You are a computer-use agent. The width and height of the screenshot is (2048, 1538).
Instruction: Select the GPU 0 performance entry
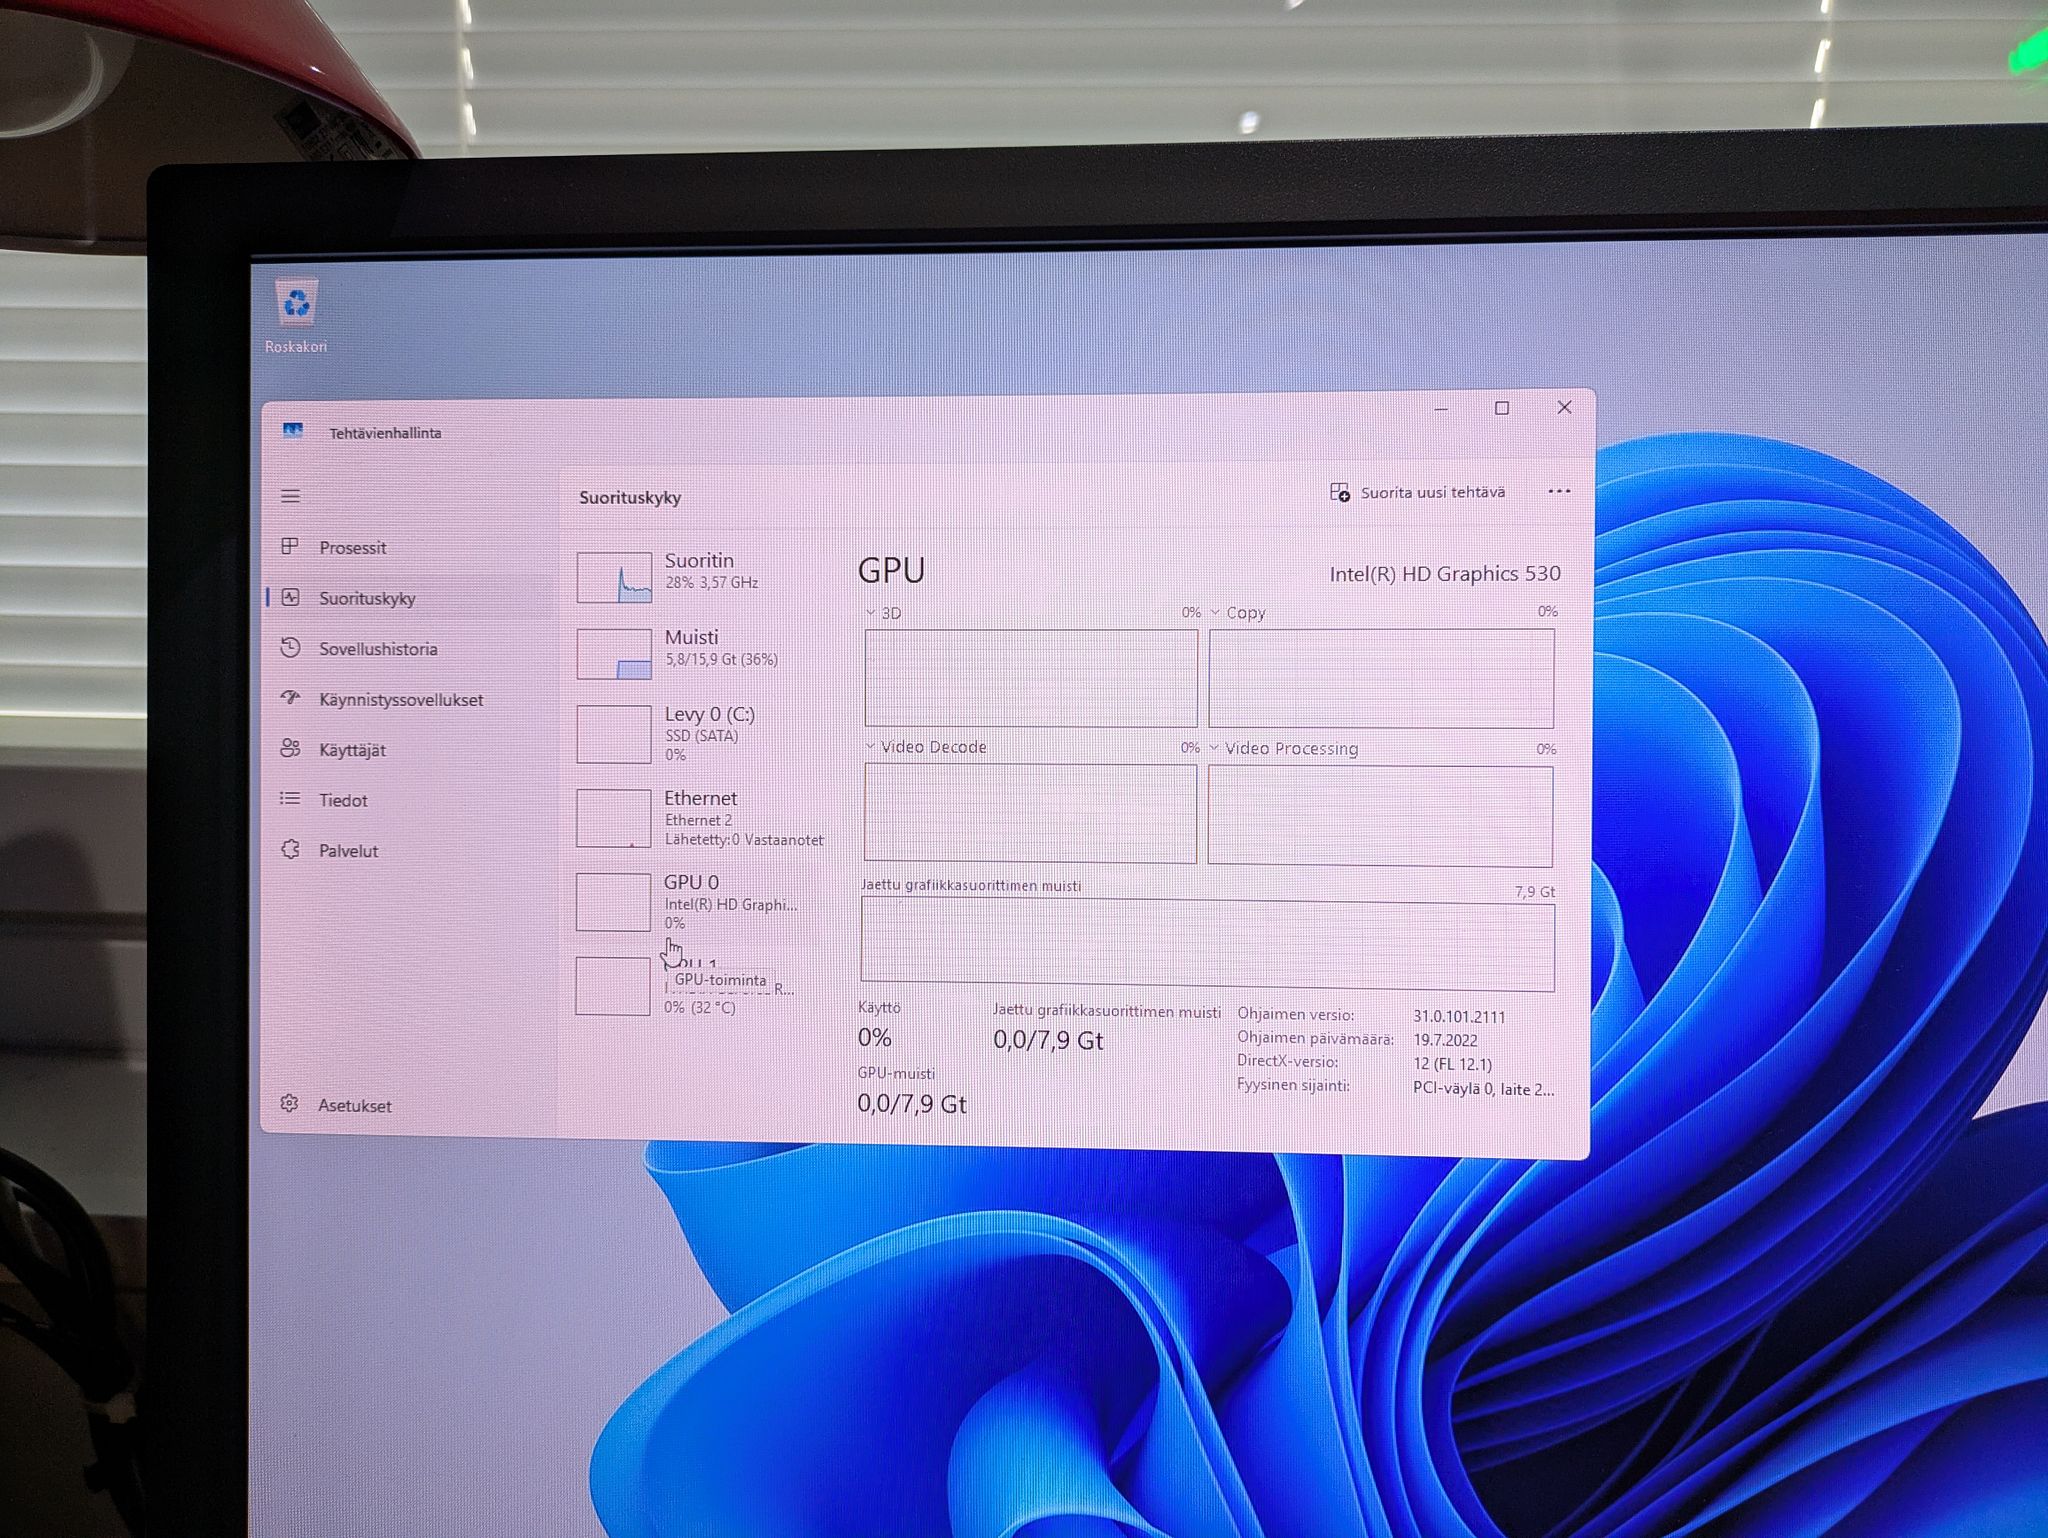point(700,901)
